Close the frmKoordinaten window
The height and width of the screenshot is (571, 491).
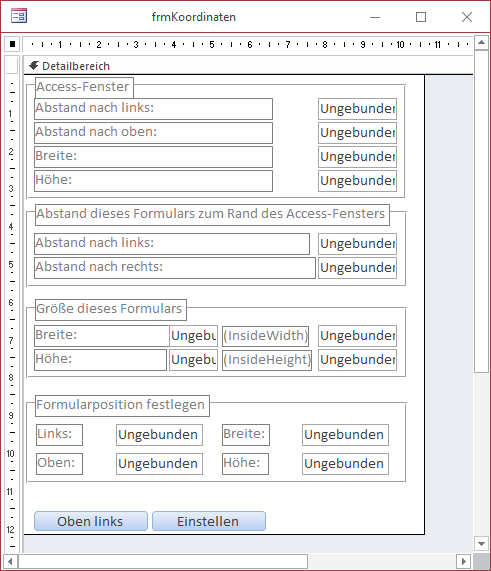click(x=467, y=17)
